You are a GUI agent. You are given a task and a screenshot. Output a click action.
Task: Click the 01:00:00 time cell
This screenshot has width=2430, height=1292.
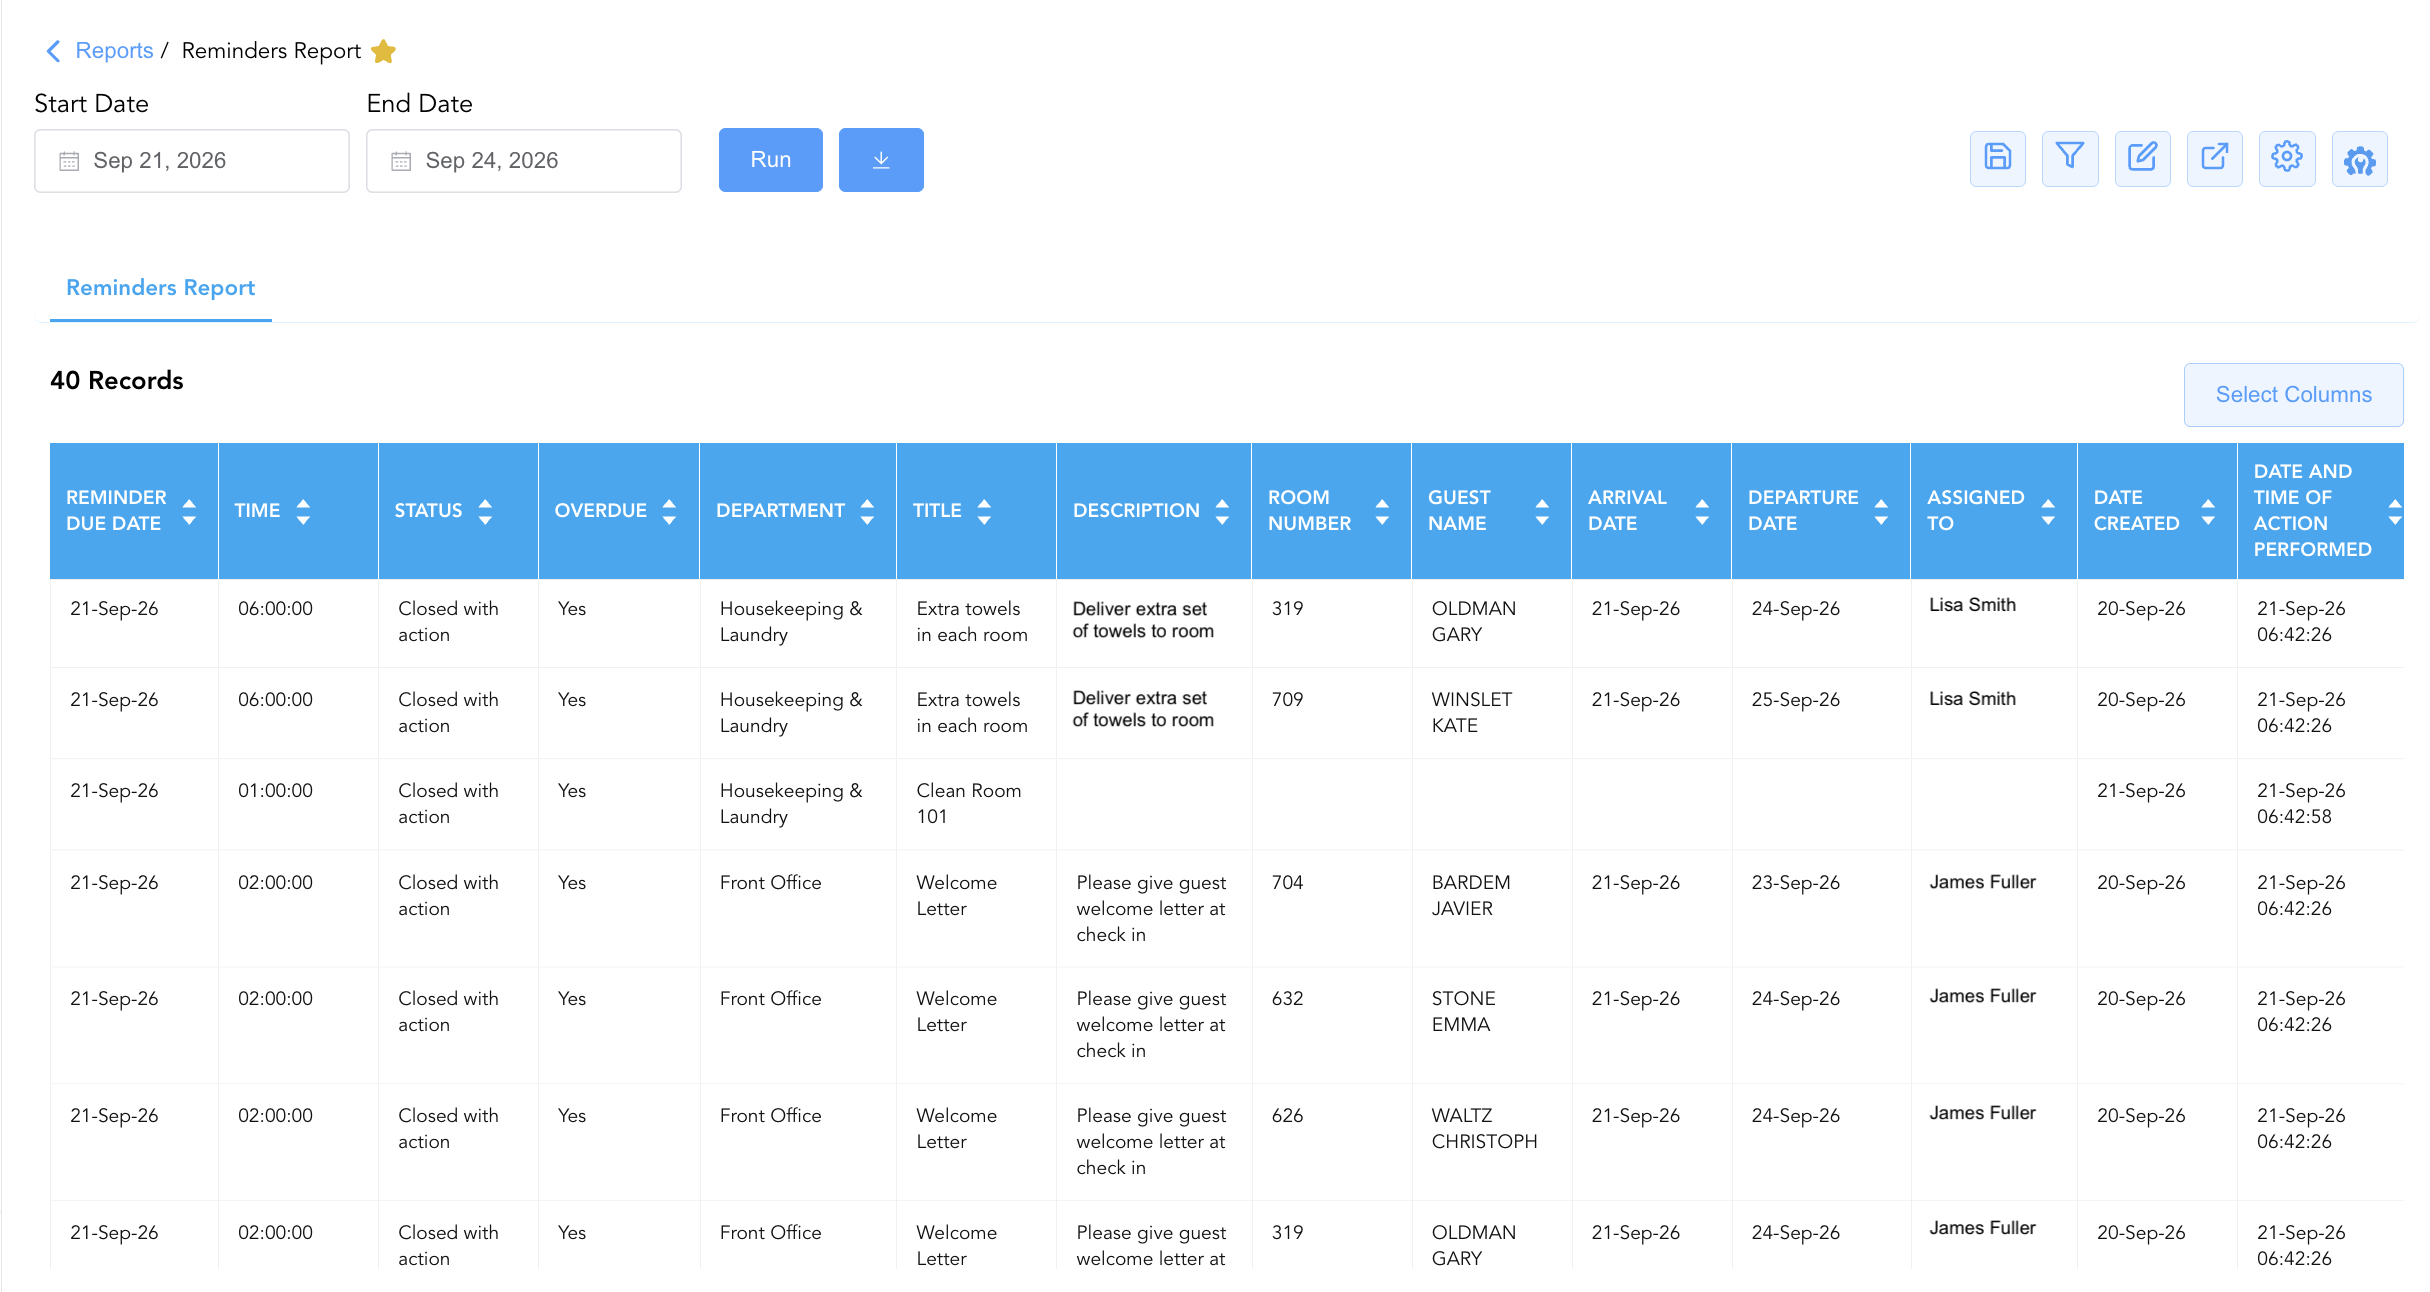coord(275,790)
